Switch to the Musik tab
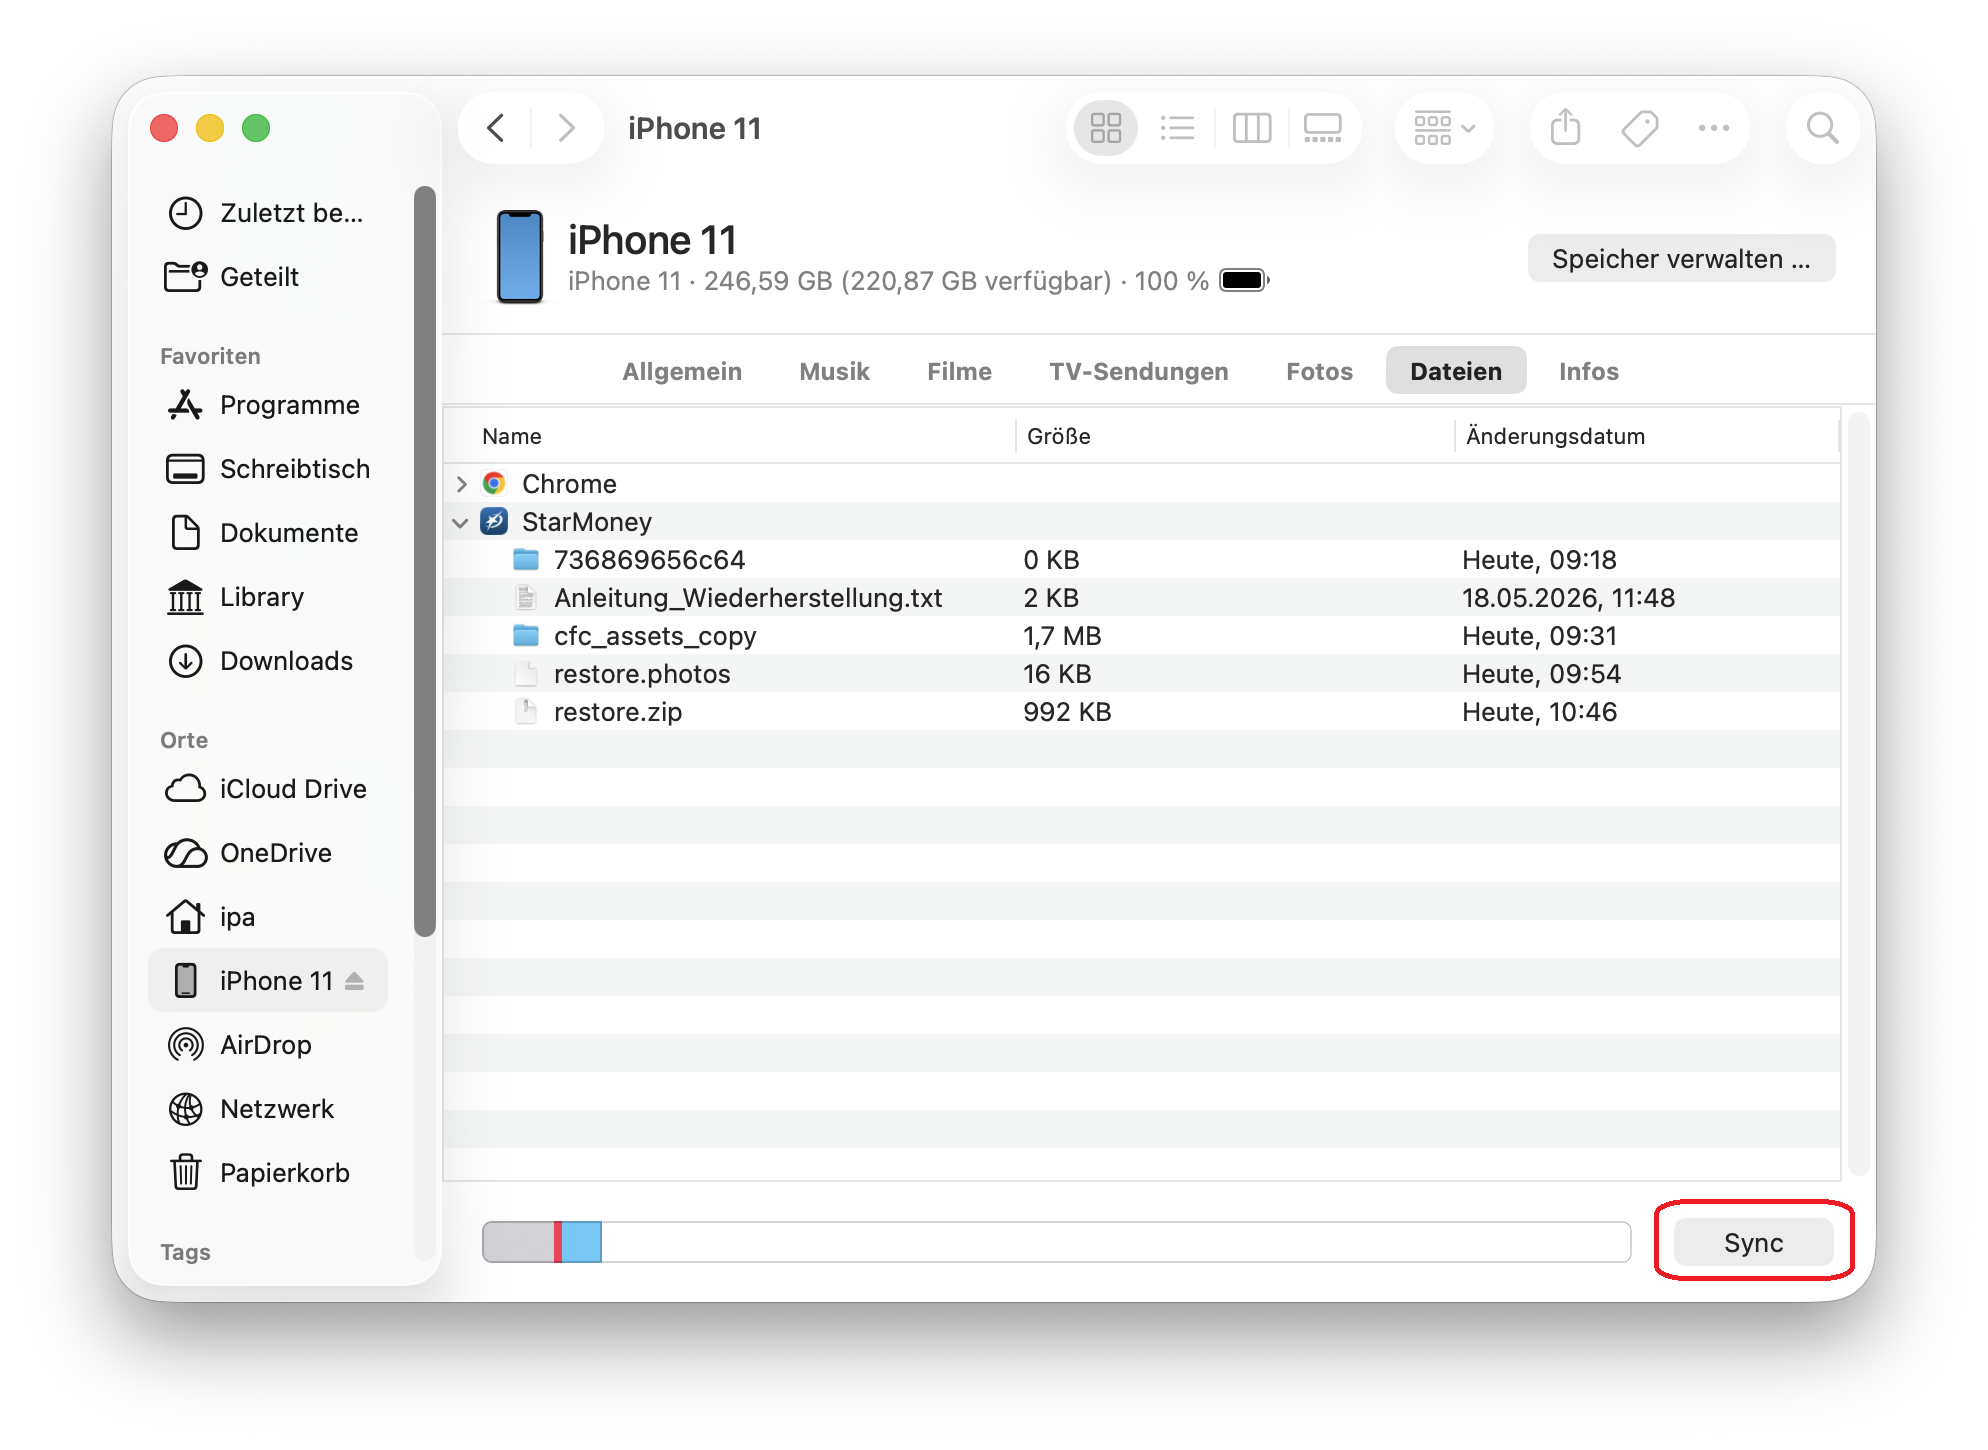This screenshot has height=1450, width=1988. 834,371
